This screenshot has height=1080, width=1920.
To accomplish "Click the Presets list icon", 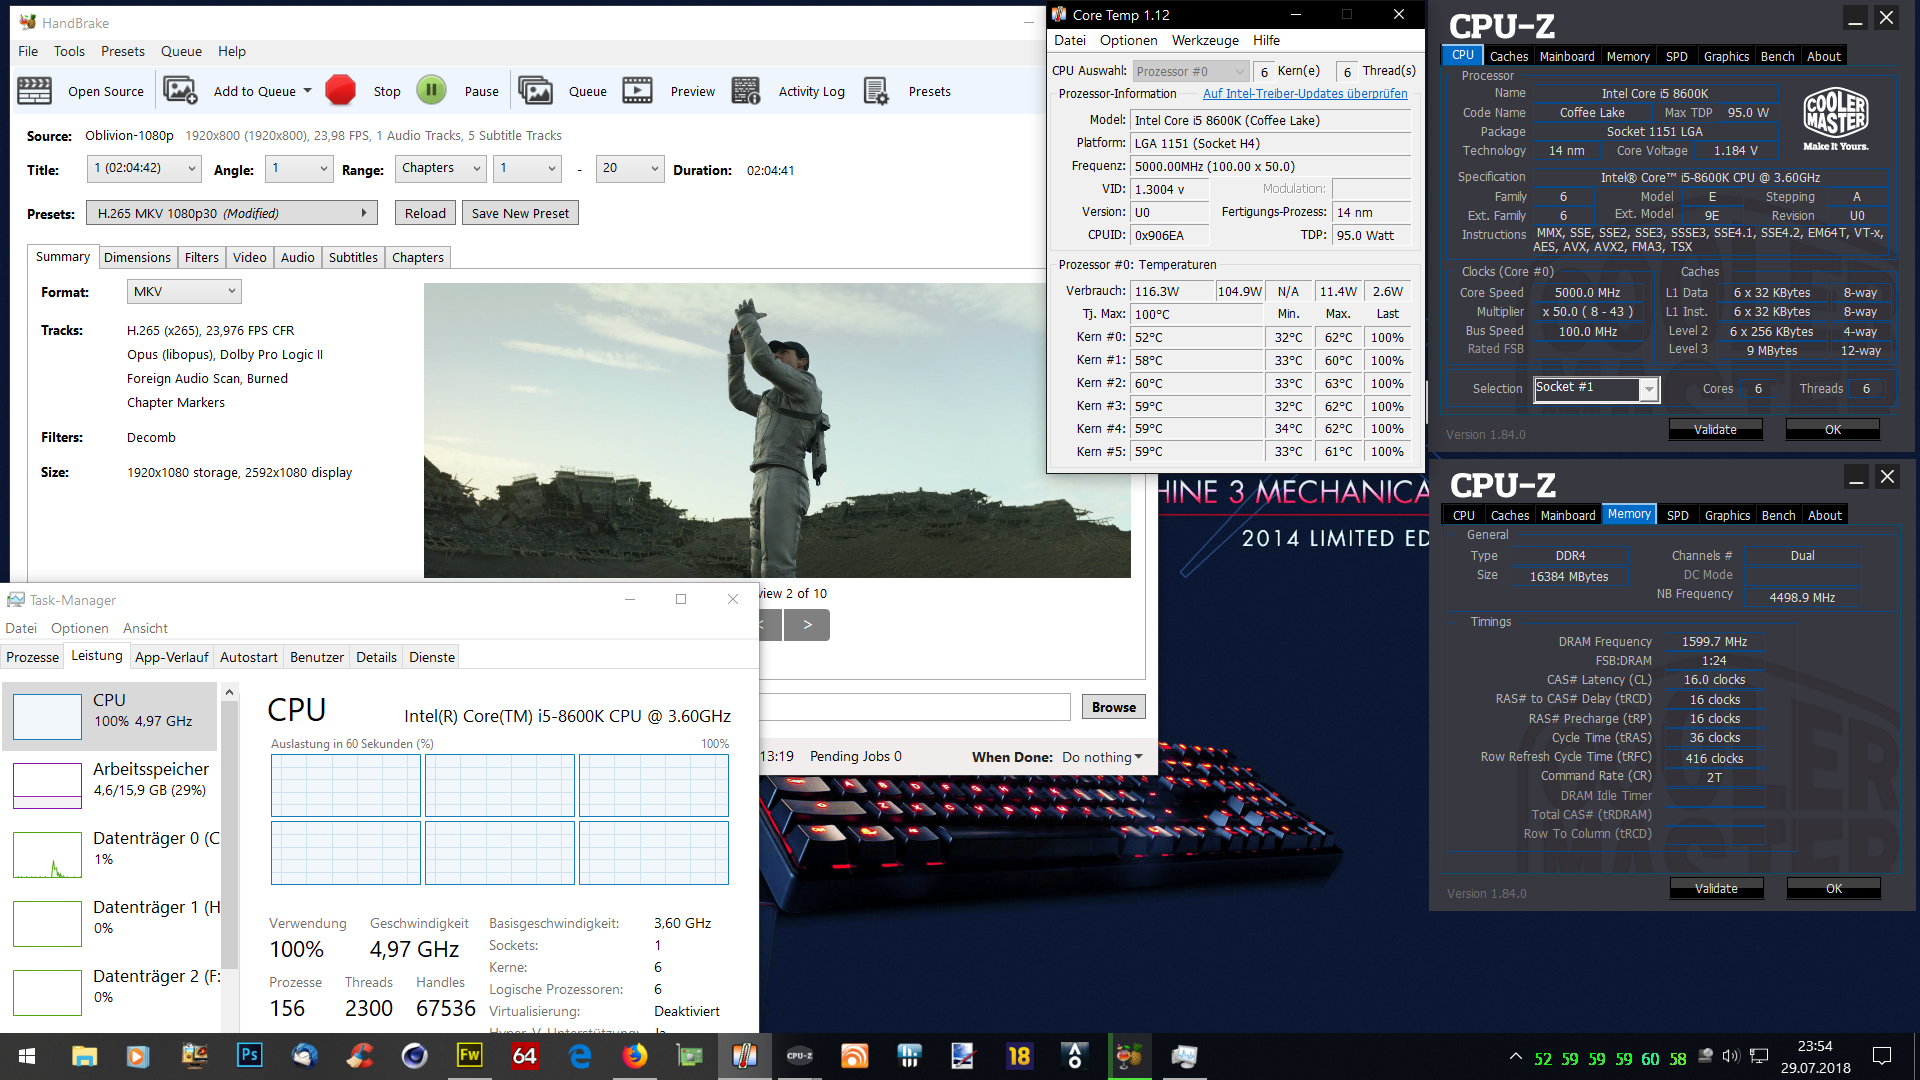I will pyautogui.click(x=876, y=91).
